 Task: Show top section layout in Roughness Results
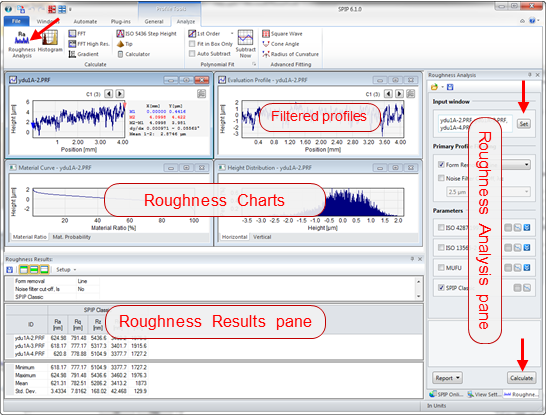click(x=24, y=270)
